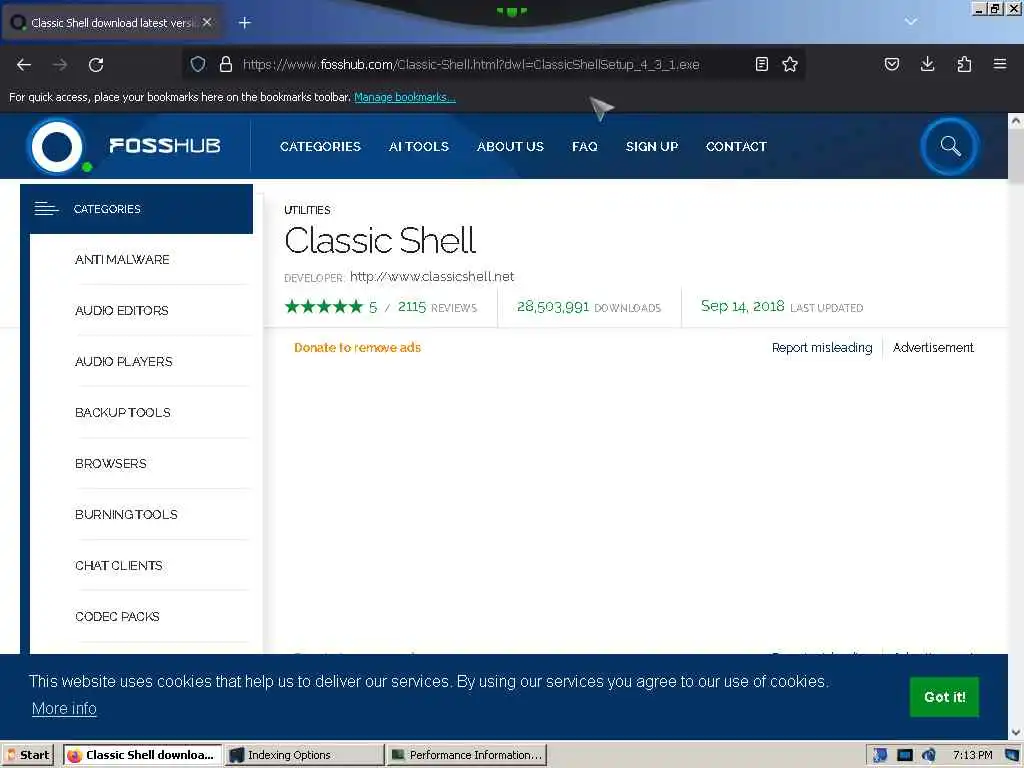Image resolution: width=1024 pixels, height=768 pixels.
Task: Click the UTILITIES category label
Action: [x=307, y=210]
